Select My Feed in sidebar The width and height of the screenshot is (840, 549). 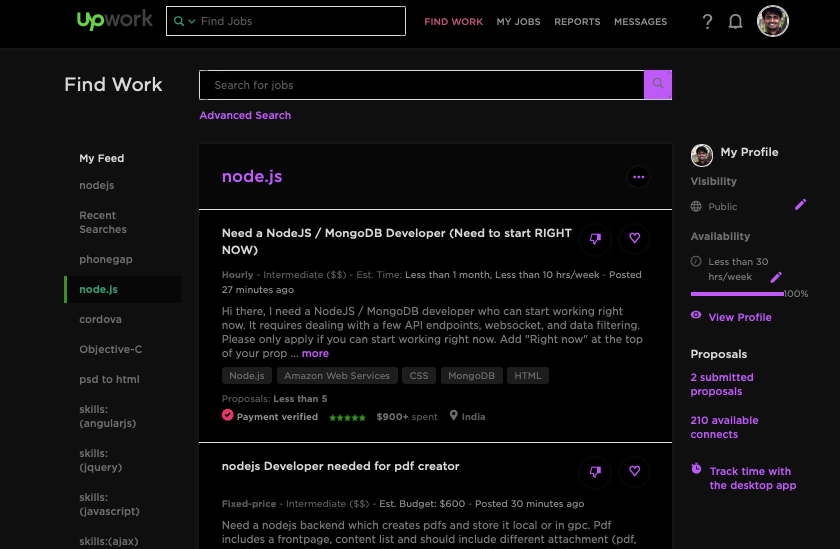click(102, 158)
